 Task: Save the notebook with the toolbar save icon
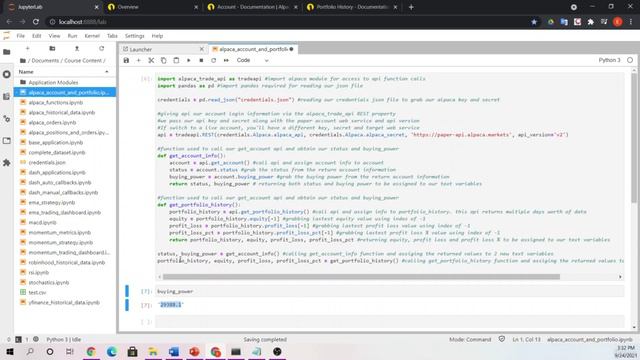coord(126,60)
